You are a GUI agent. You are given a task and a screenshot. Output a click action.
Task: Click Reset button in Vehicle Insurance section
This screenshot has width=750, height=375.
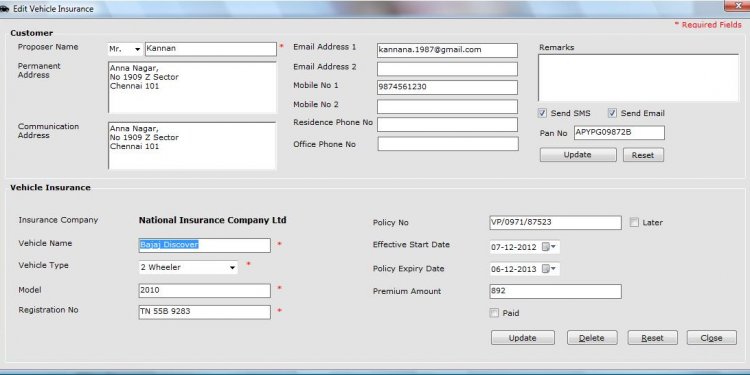(x=652, y=338)
